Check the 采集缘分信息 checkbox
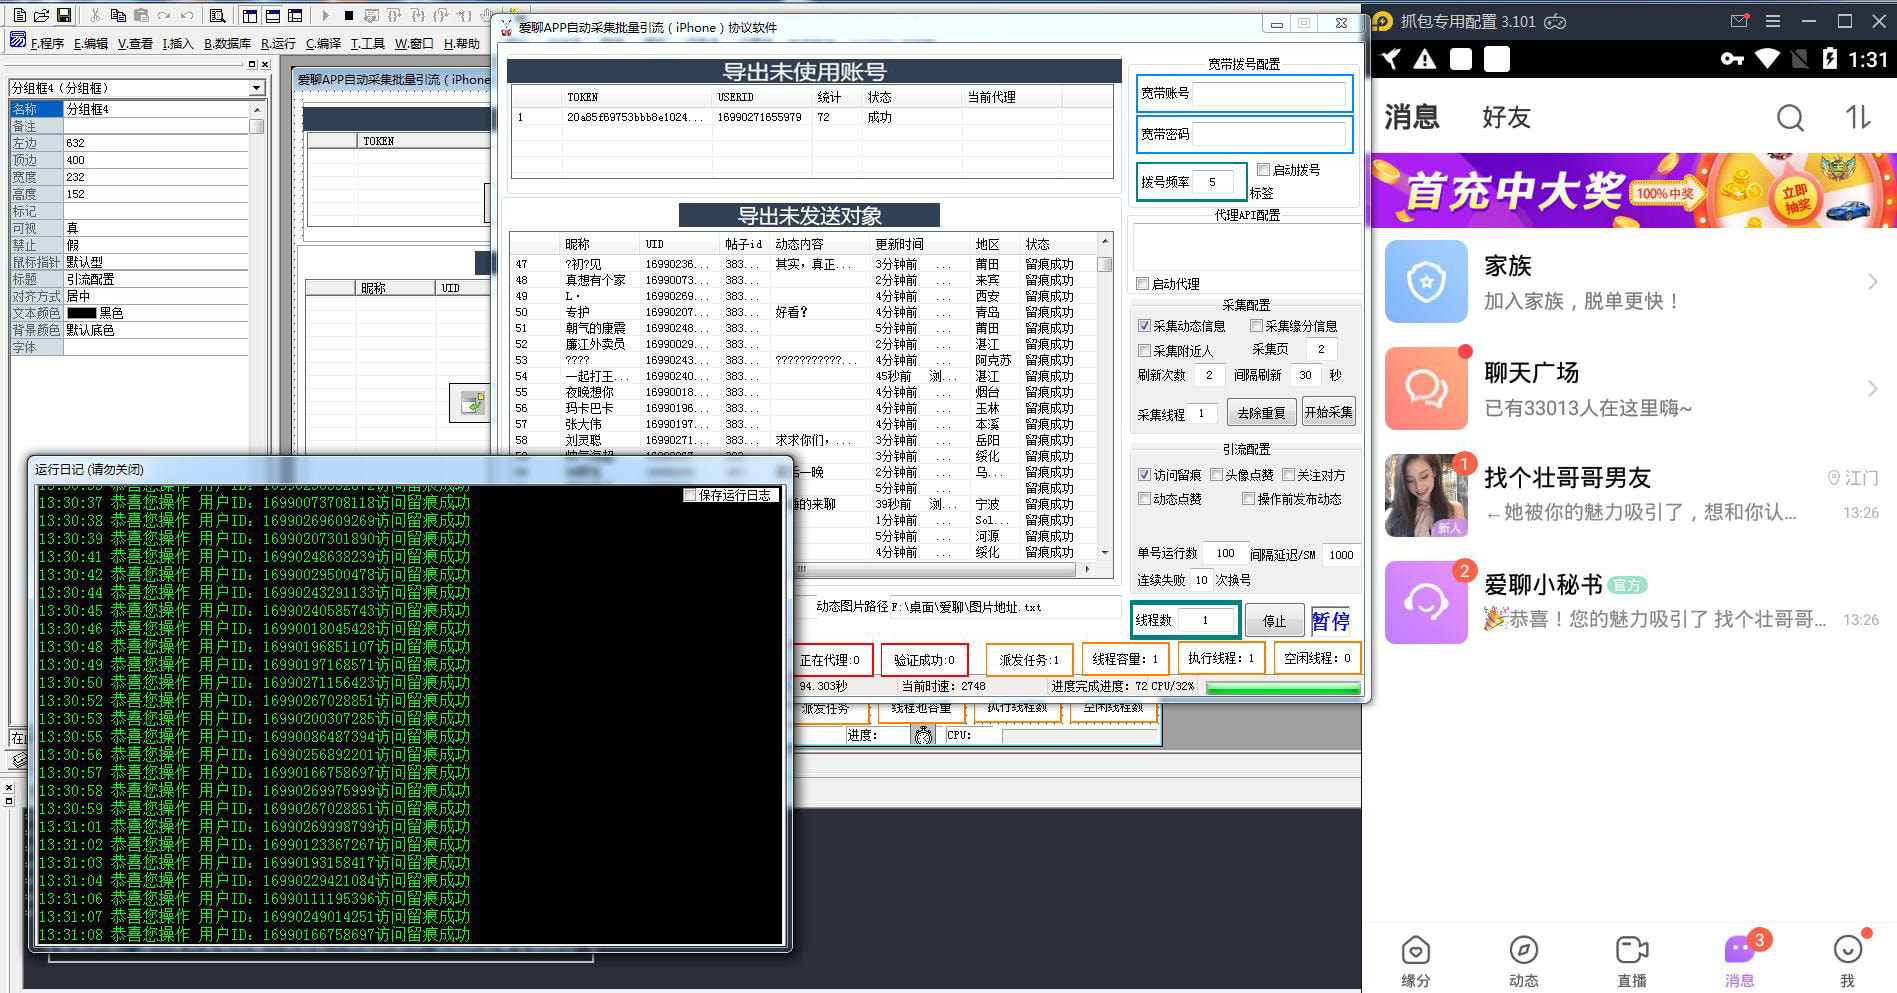The image size is (1897, 993). point(1256,326)
